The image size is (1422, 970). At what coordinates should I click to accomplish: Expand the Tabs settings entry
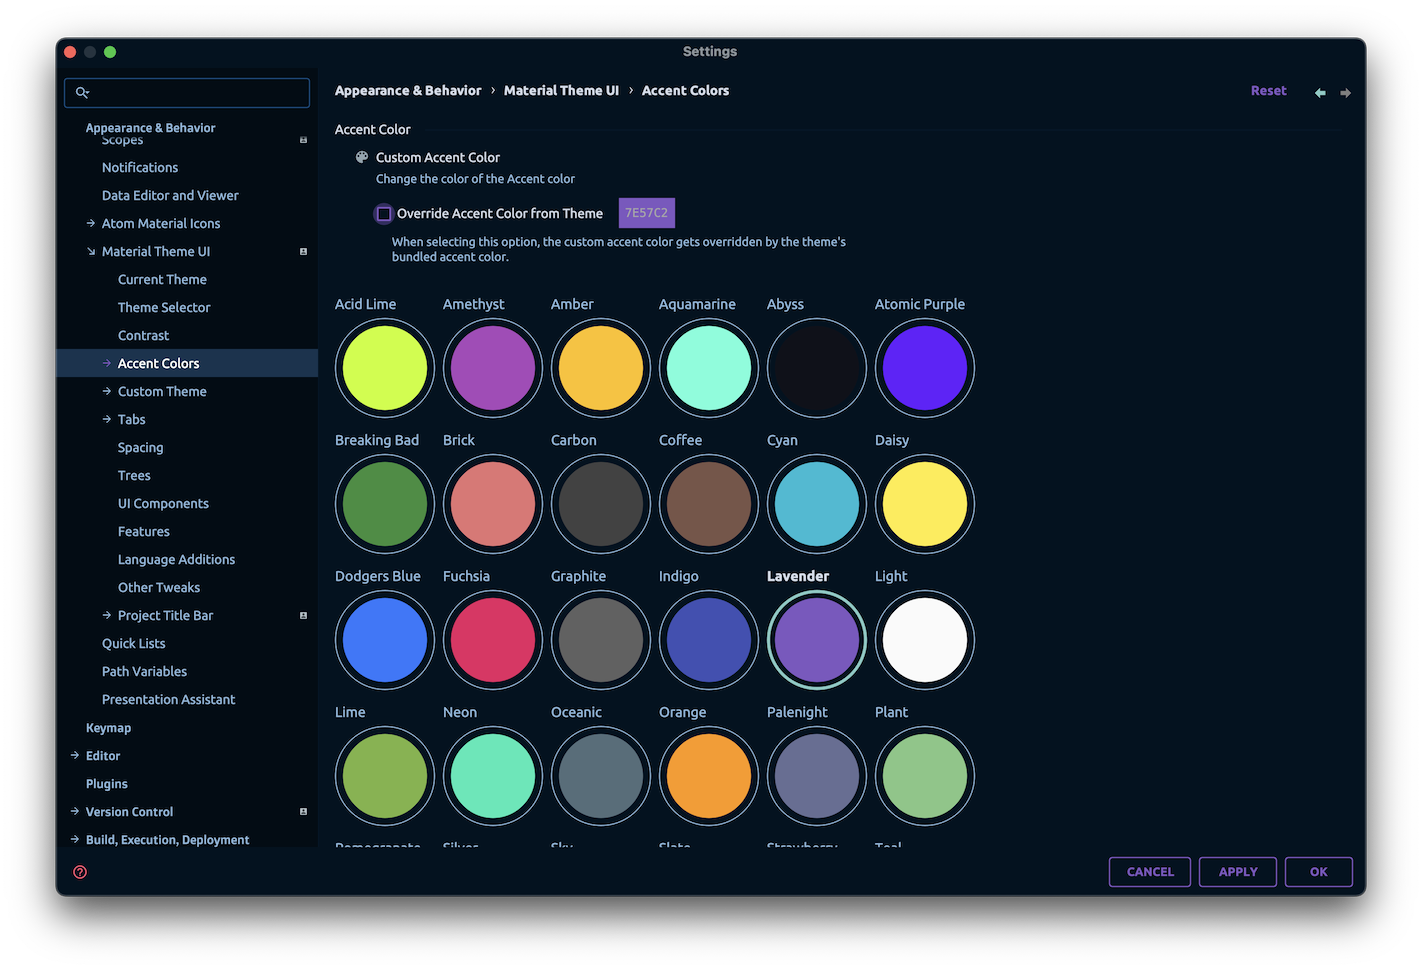point(107,419)
